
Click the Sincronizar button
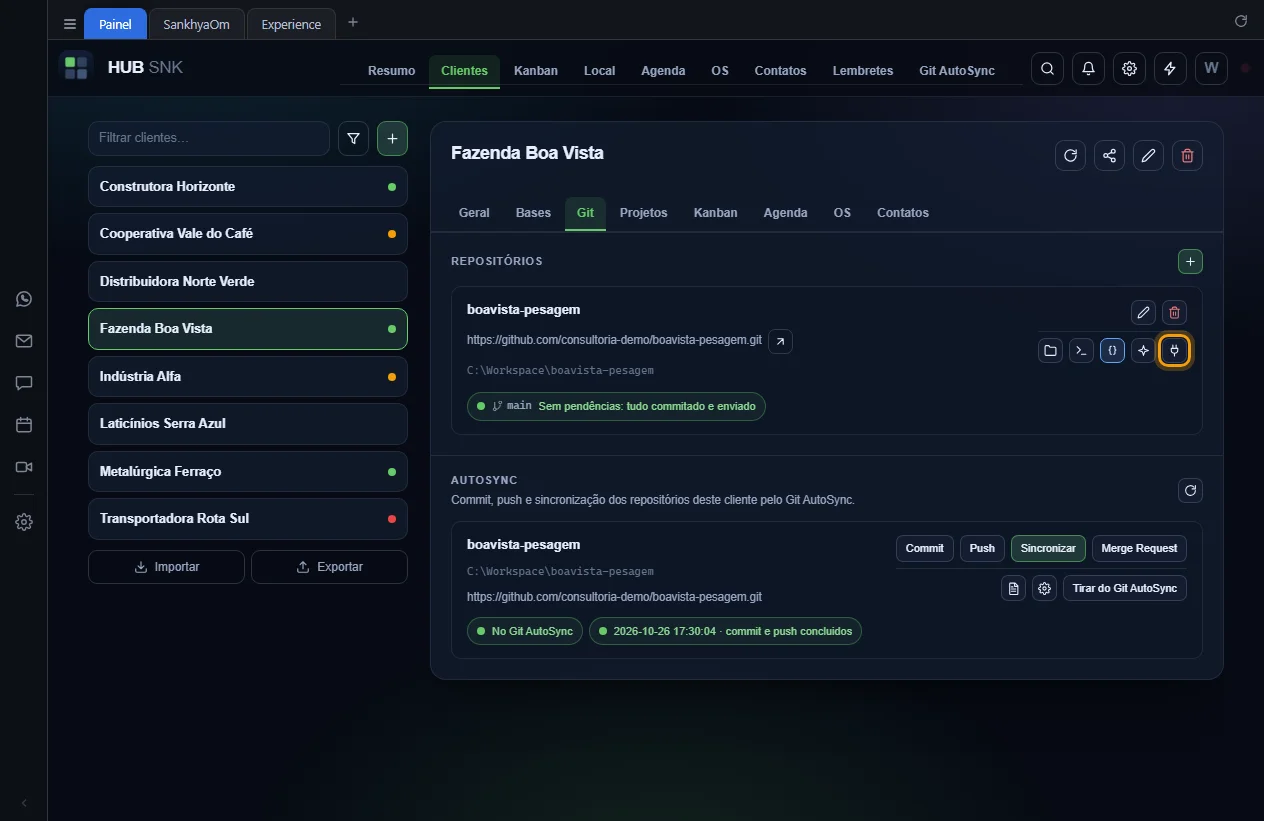(1048, 548)
